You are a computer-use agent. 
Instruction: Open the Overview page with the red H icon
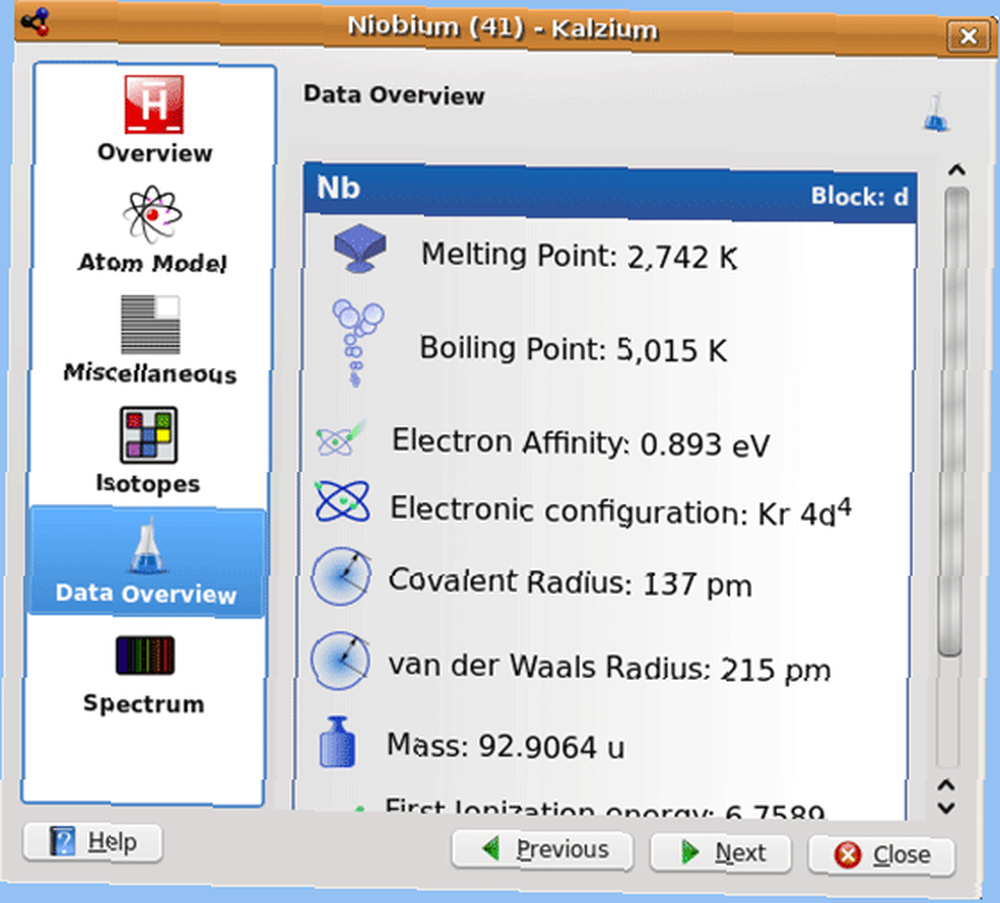coord(154,104)
